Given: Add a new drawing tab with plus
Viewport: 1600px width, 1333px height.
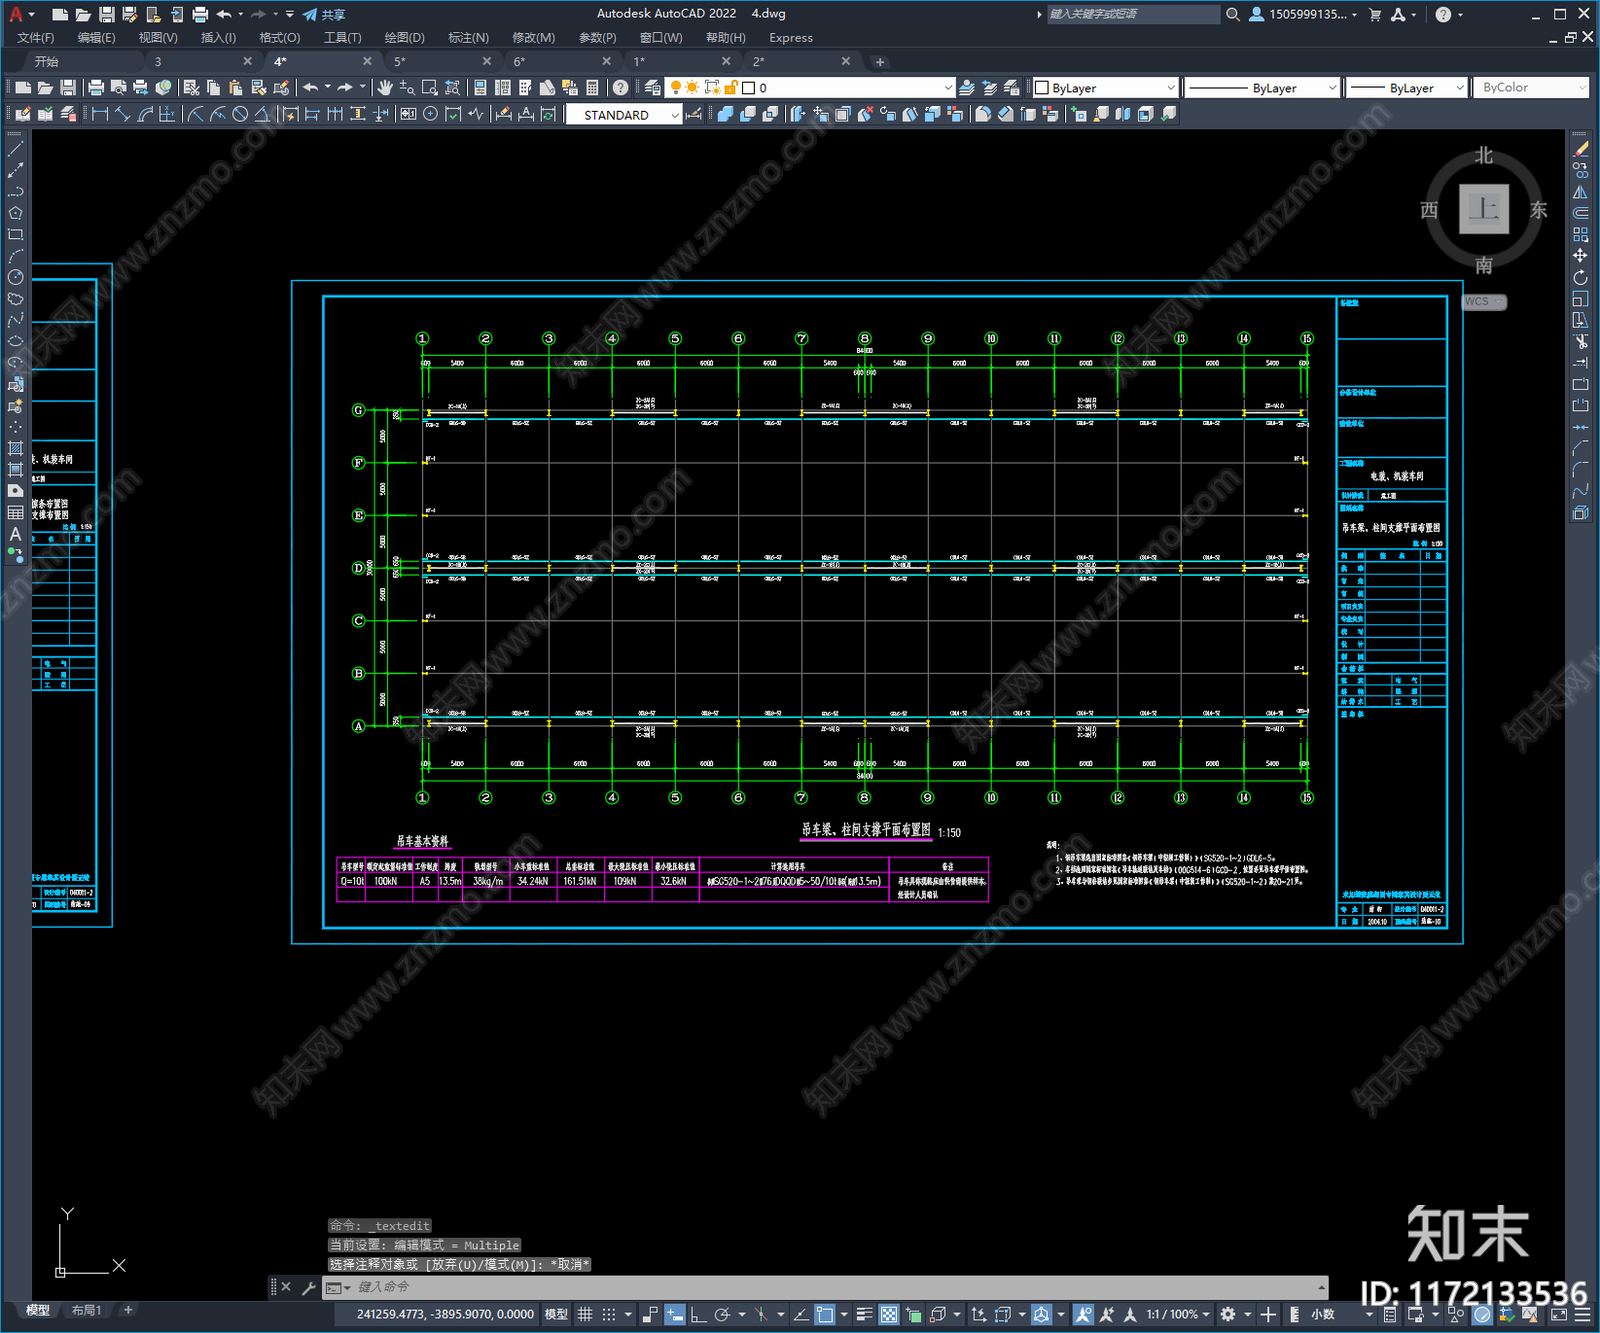Looking at the screenshot, I should [880, 62].
